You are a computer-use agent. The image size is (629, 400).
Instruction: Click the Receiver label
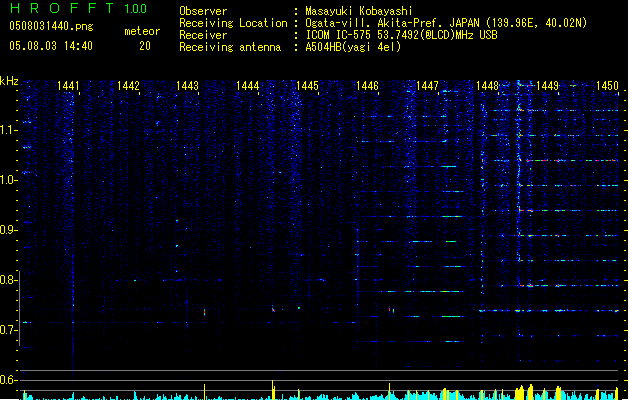[203, 35]
